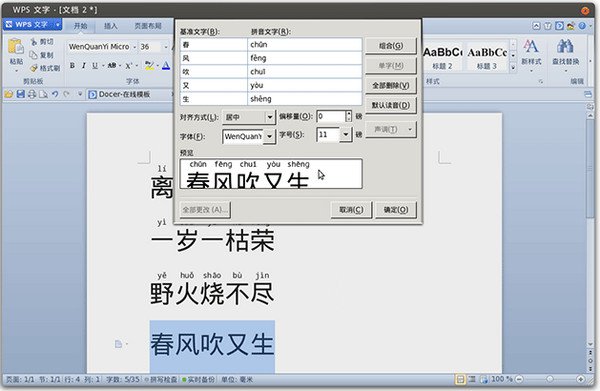Click the 组合(G) combine button

pos(391,46)
